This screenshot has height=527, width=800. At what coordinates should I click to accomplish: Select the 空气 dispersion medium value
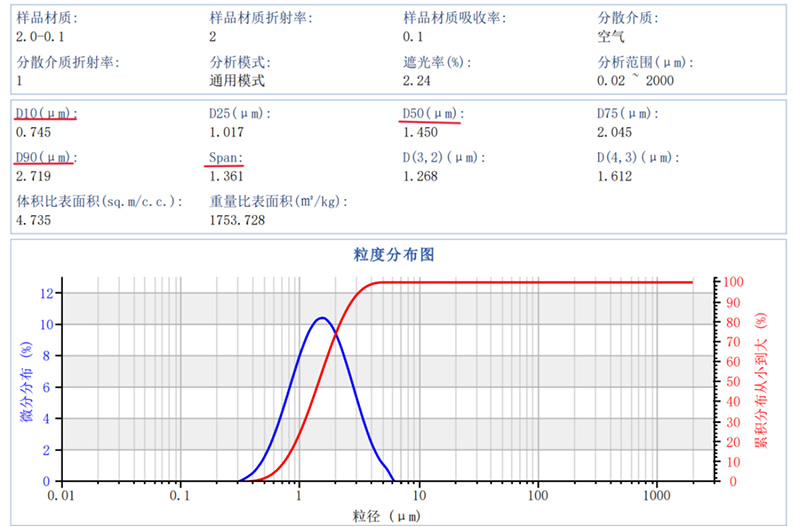(610, 37)
